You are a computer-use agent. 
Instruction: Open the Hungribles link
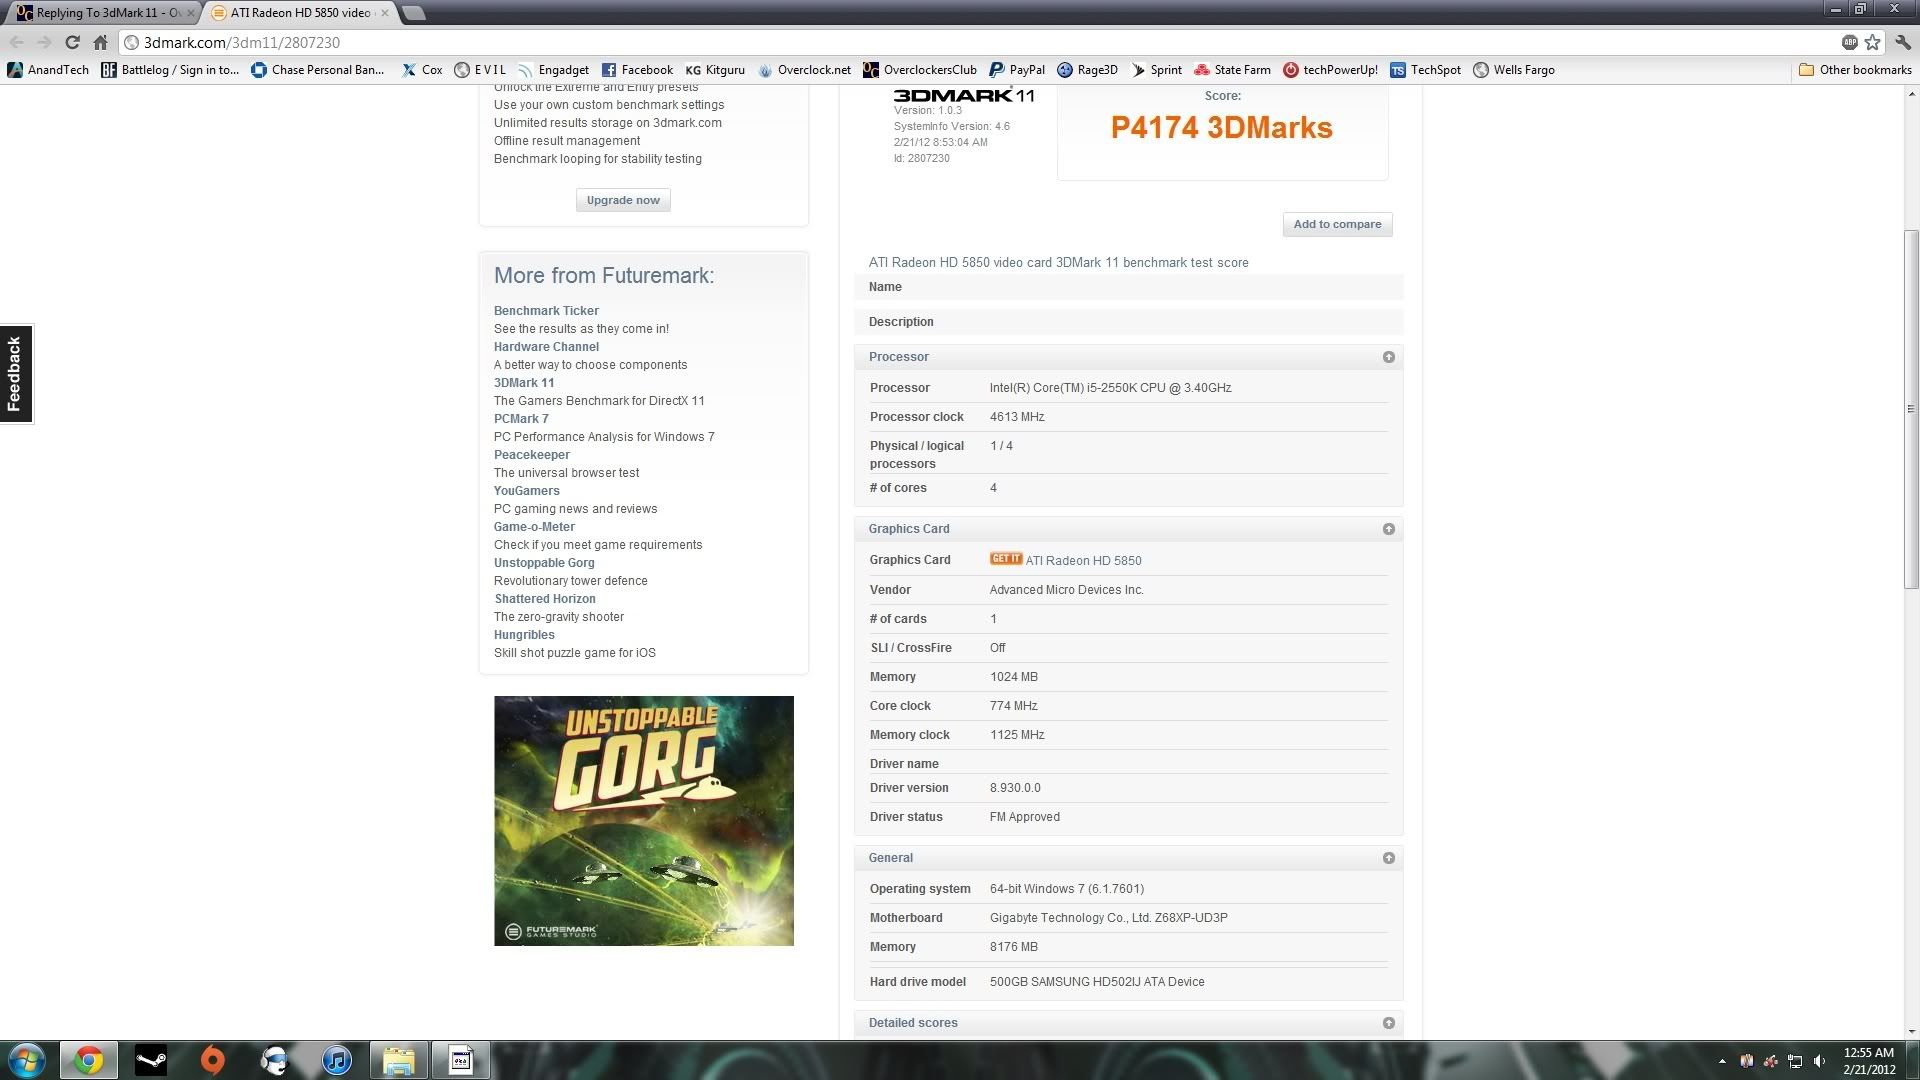524,635
